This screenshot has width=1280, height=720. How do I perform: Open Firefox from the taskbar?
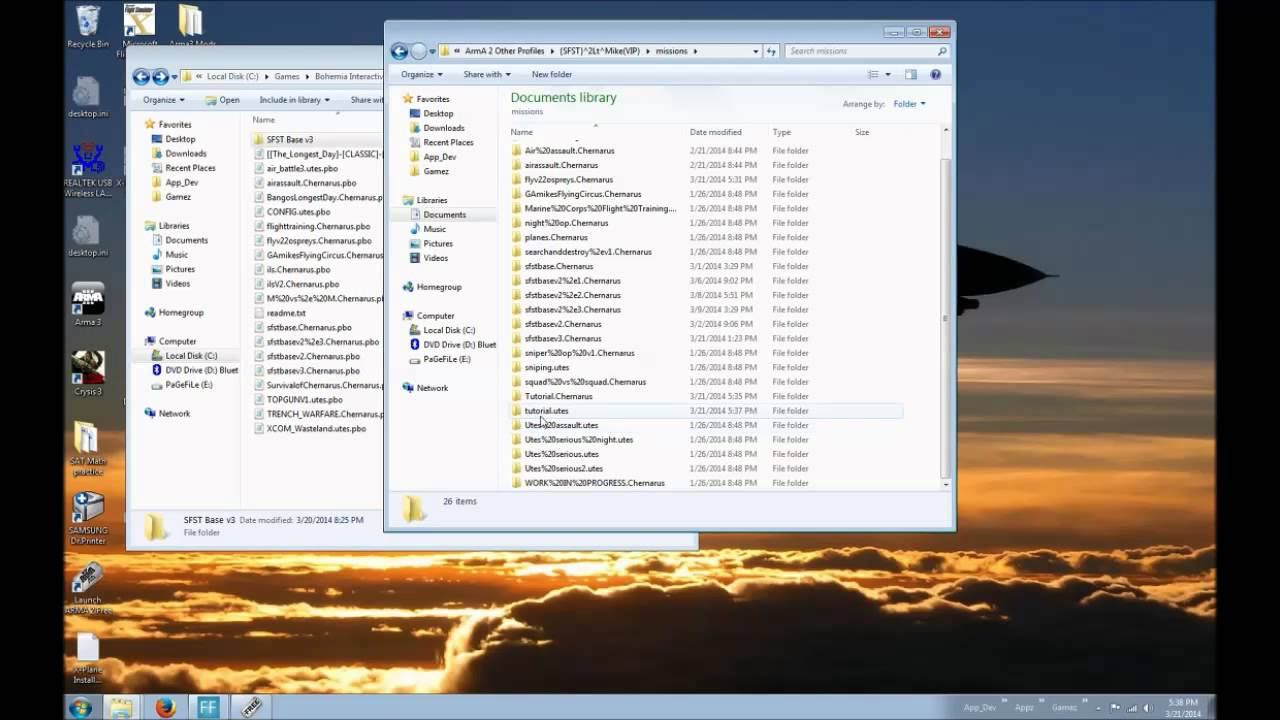click(x=165, y=708)
